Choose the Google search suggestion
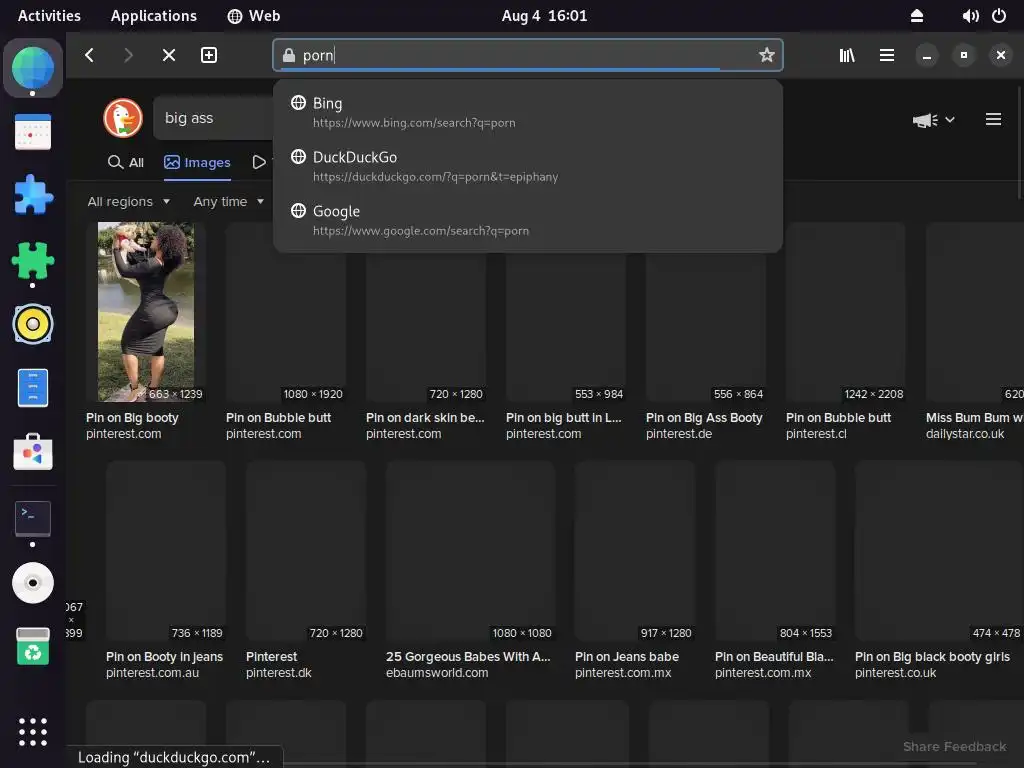 [528, 221]
